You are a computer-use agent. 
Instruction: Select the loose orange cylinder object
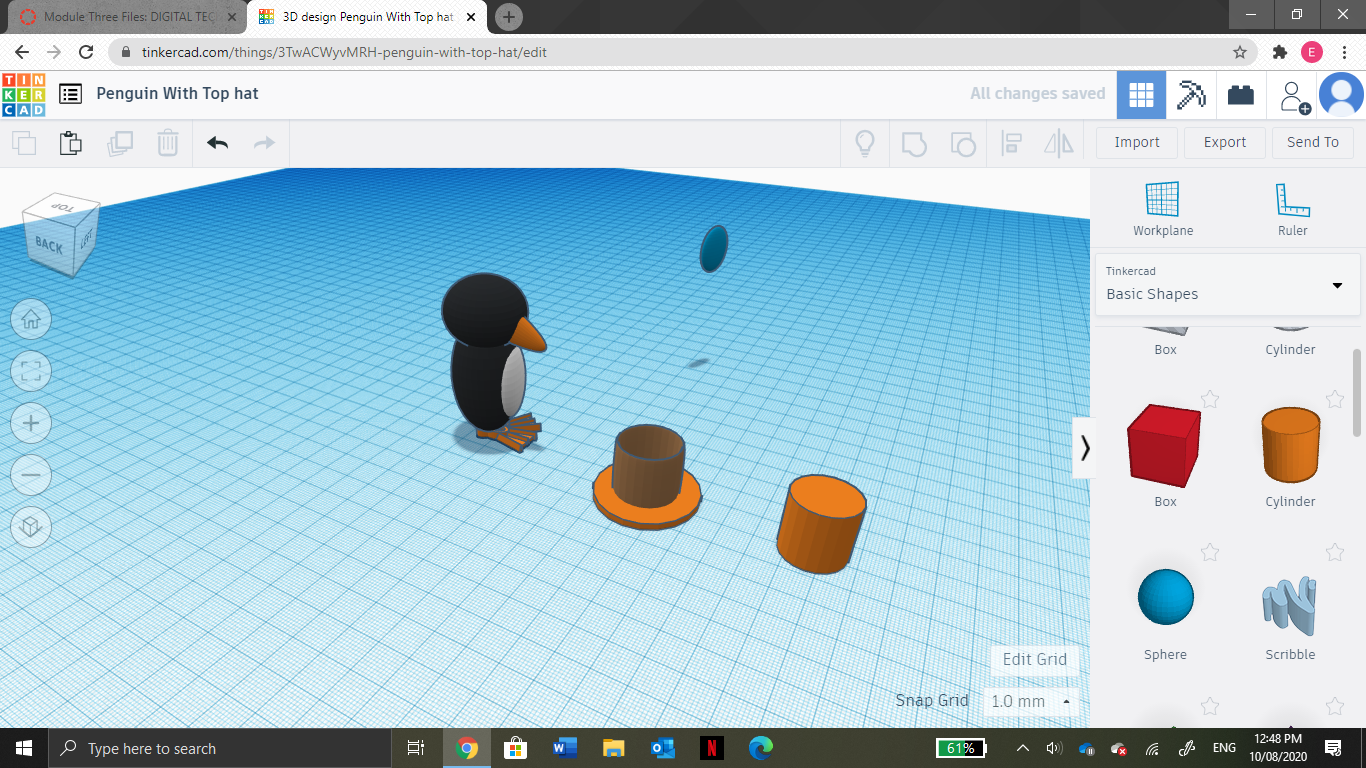tap(821, 525)
